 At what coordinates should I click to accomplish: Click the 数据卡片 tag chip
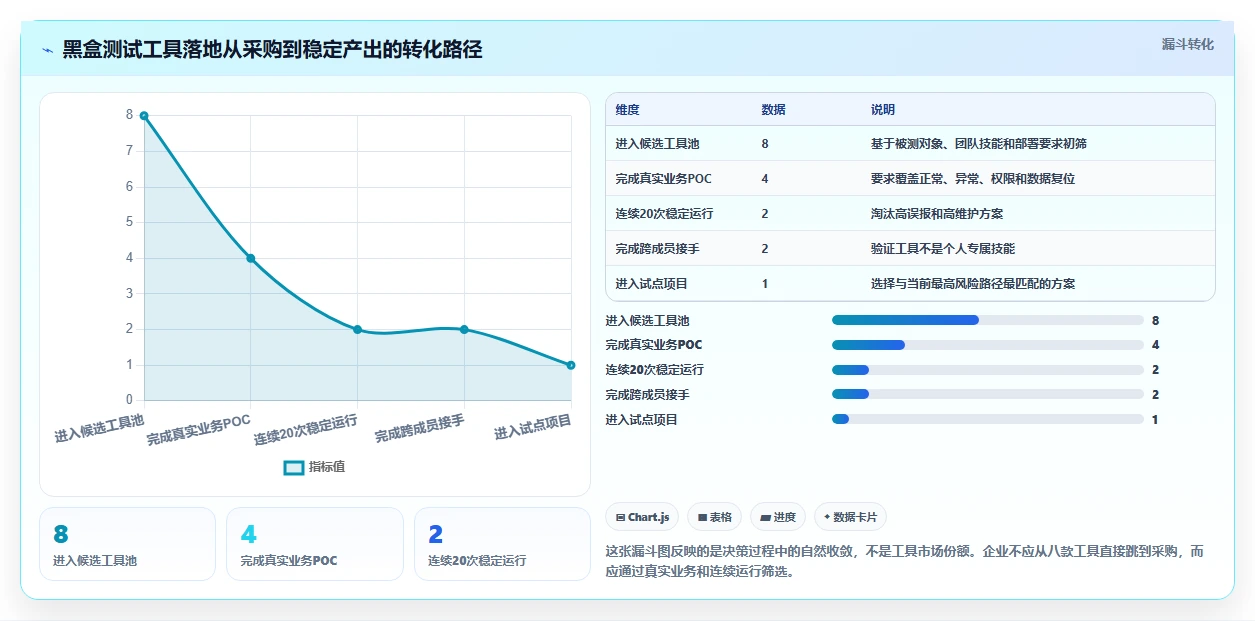pos(850,517)
